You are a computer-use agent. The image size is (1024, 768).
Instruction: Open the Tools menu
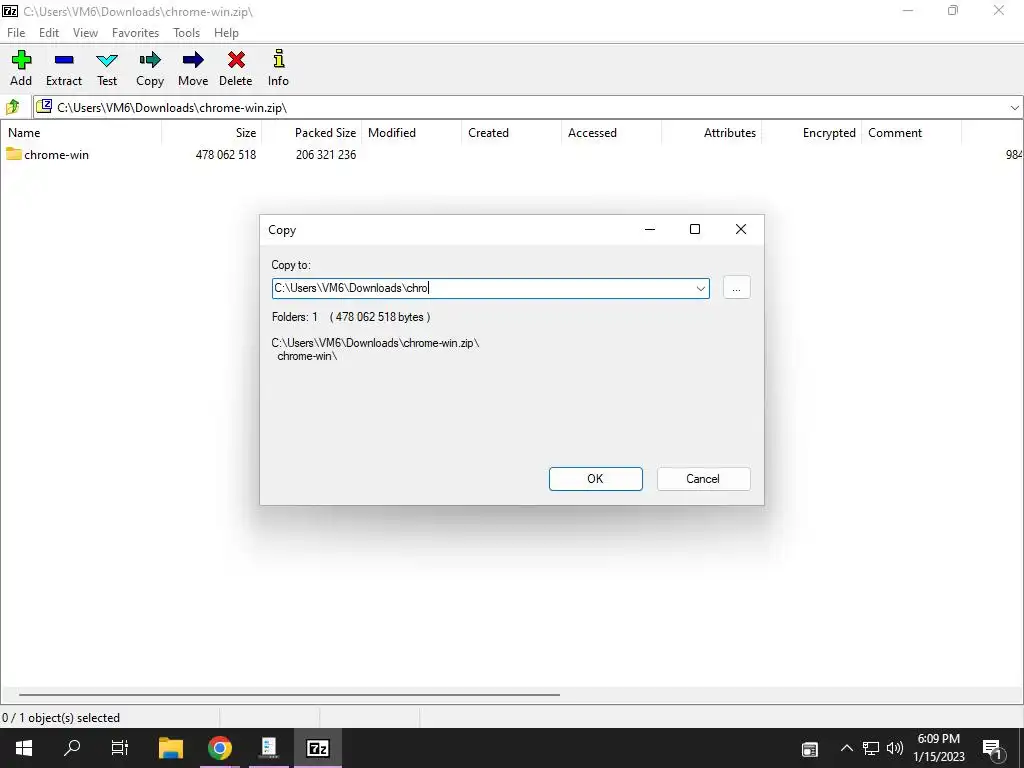(x=186, y=33)
